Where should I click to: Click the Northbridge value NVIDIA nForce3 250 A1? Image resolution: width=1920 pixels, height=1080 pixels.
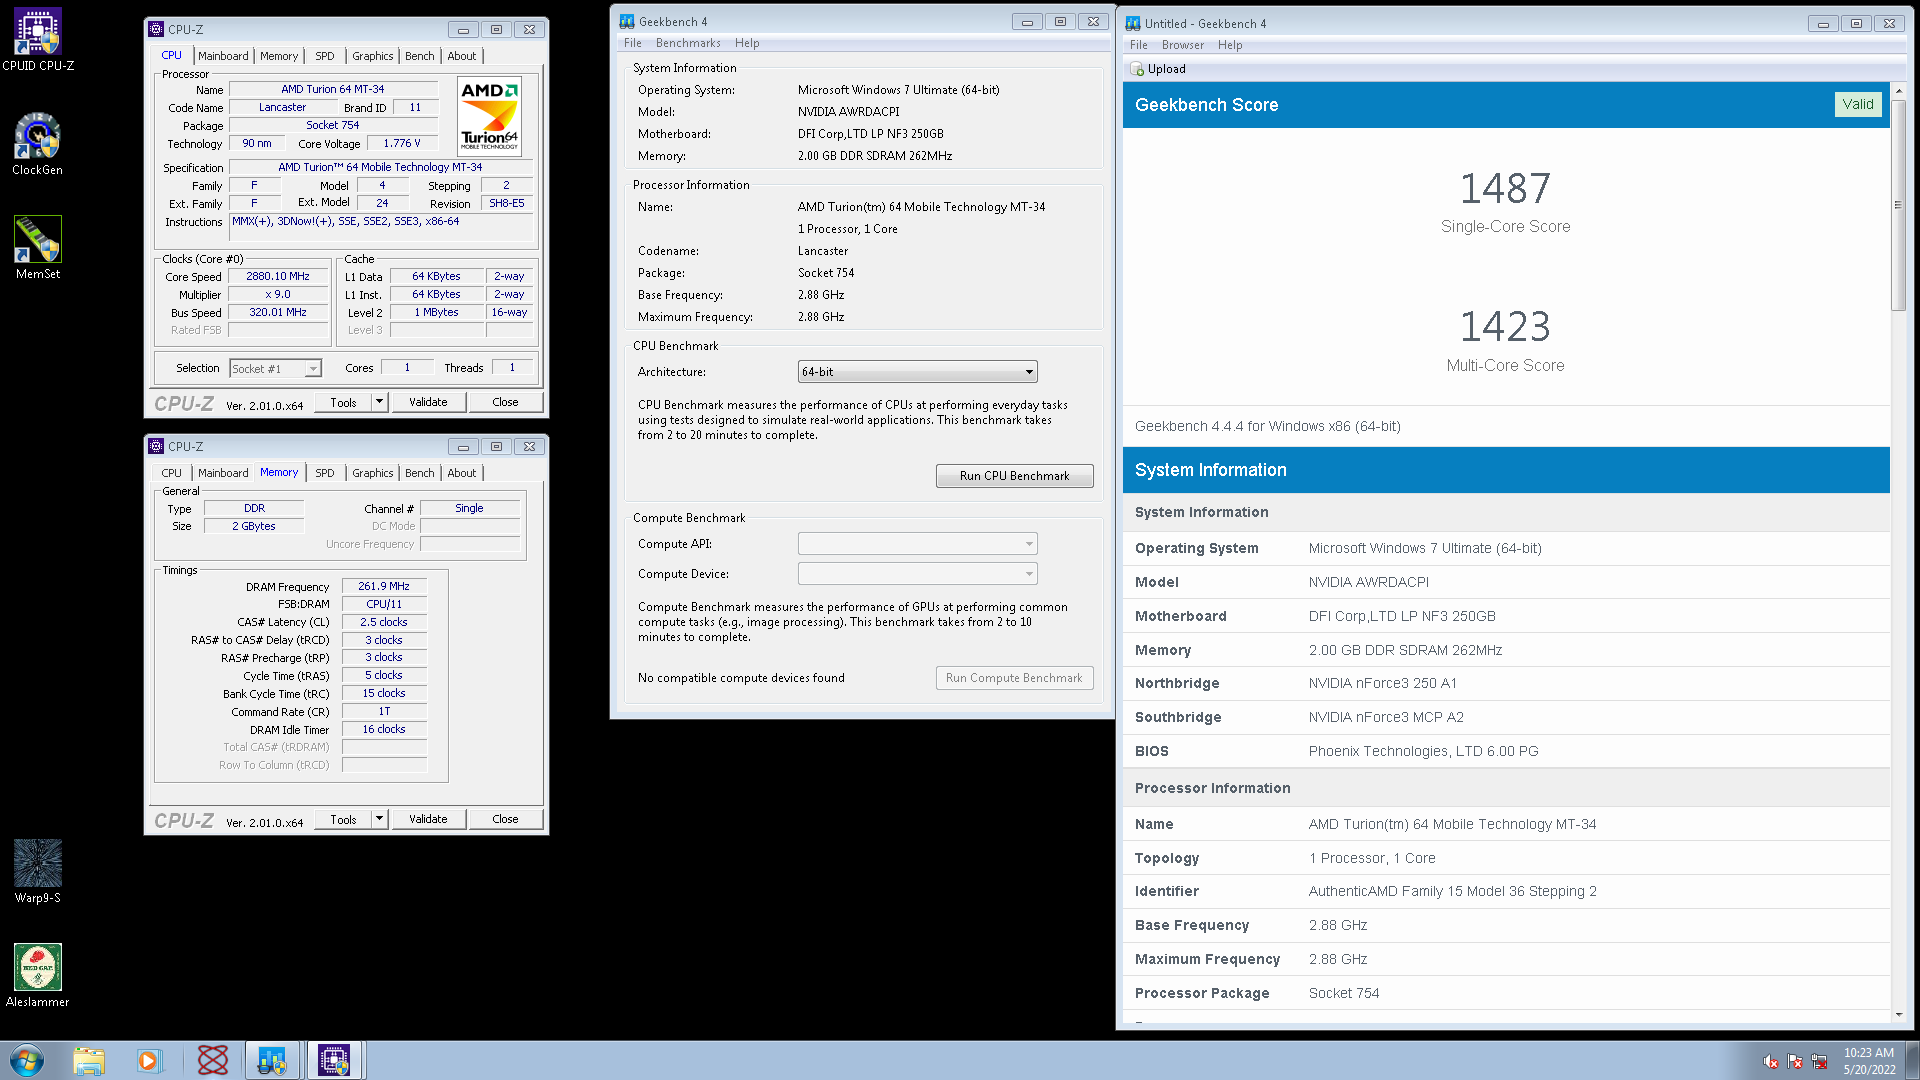1382,683
